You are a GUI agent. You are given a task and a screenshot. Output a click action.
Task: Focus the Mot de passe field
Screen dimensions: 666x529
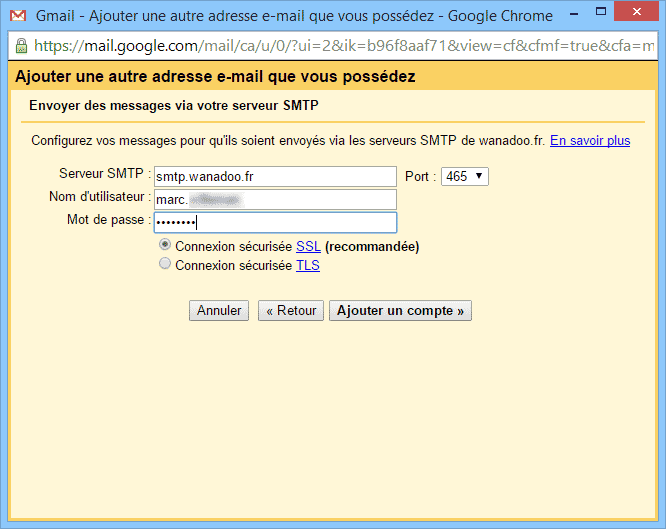(x=275, y=222)
